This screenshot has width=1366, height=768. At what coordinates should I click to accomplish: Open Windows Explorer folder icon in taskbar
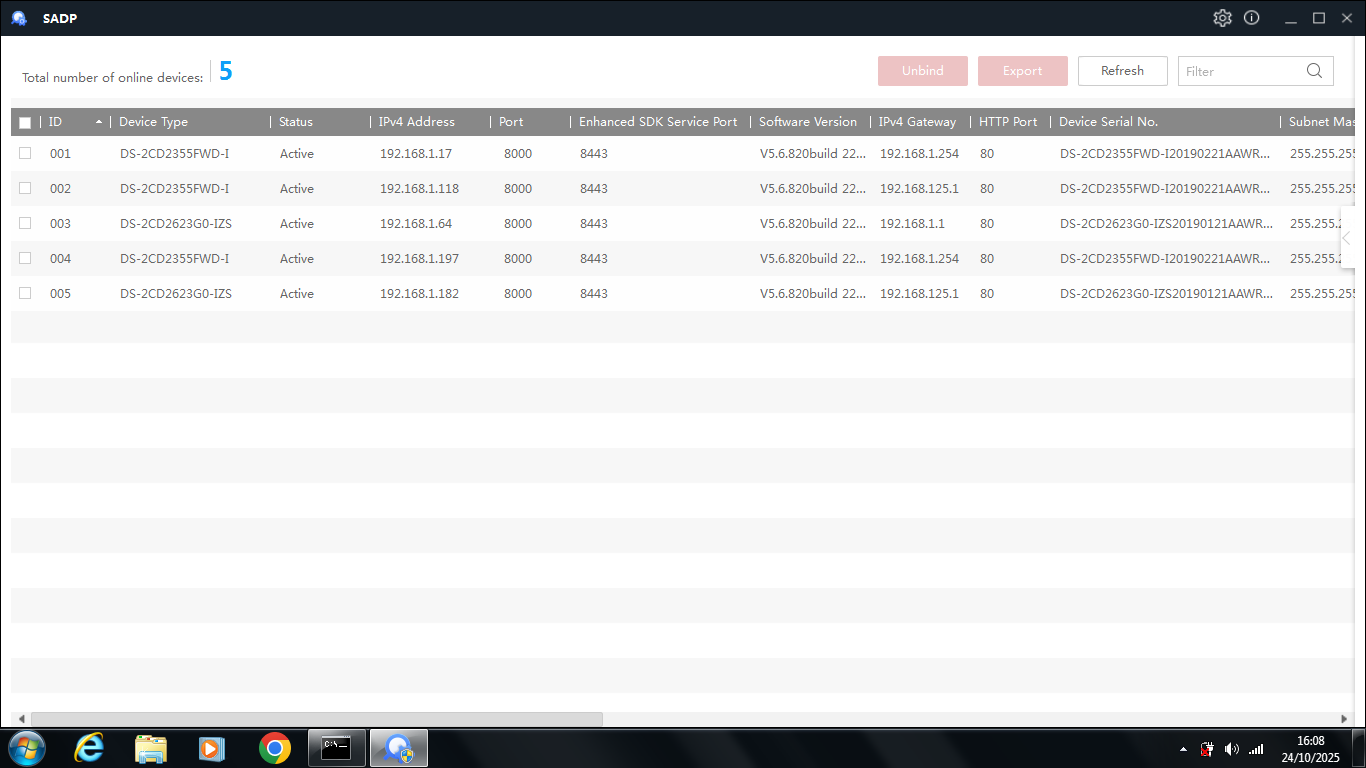[x=151, y=748]
